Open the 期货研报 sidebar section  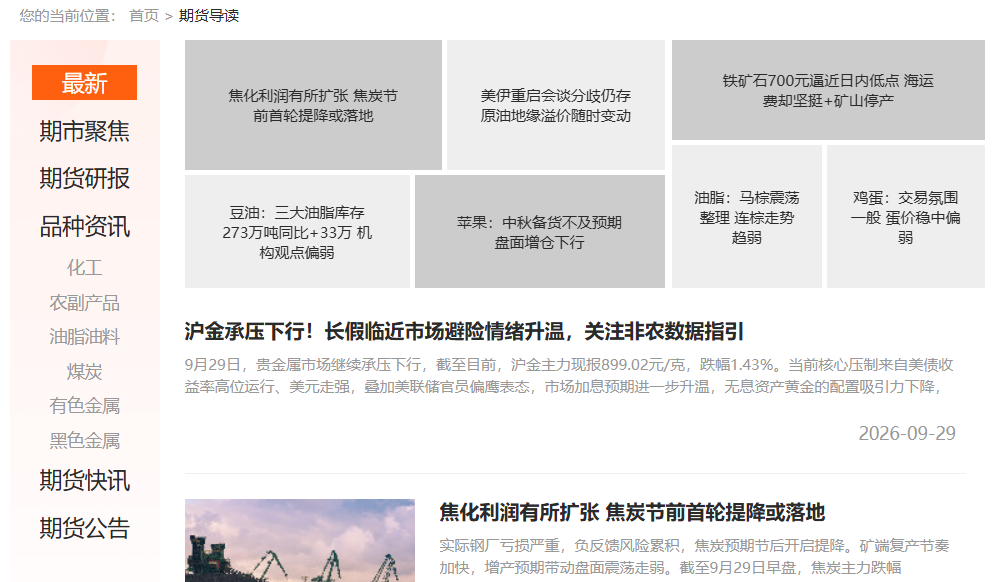[x=84, y=178]
